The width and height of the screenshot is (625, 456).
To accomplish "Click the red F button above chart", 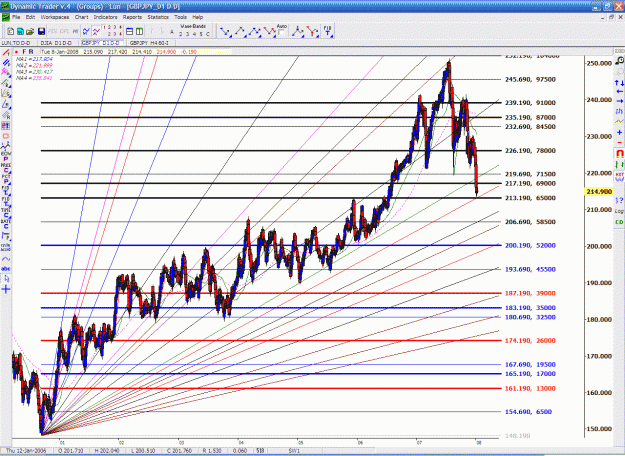I will pyautogui.click(x=24, y=52).
